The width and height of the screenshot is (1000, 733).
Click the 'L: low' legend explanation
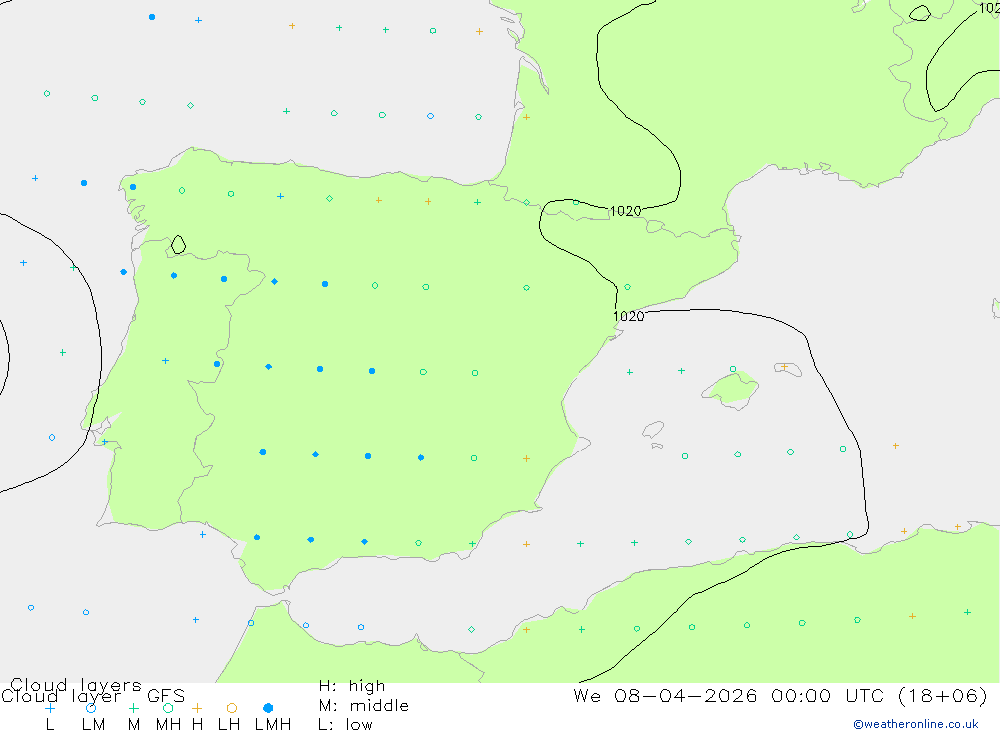[x=346, y=725]
